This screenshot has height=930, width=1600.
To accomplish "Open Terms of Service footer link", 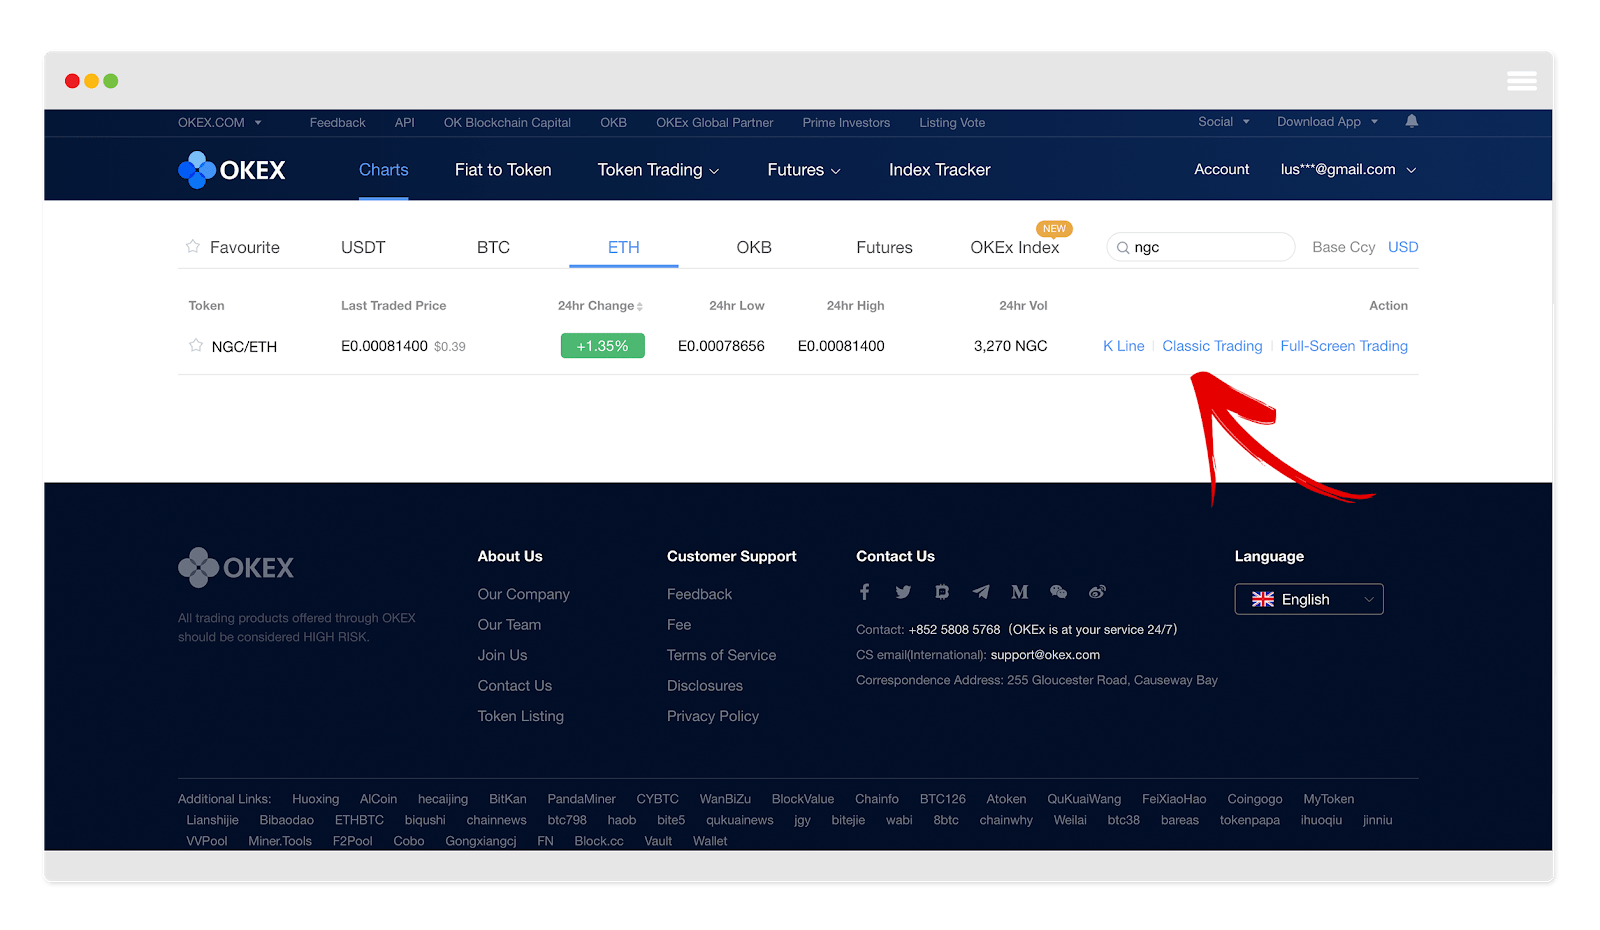I will [x=721, y=655].
